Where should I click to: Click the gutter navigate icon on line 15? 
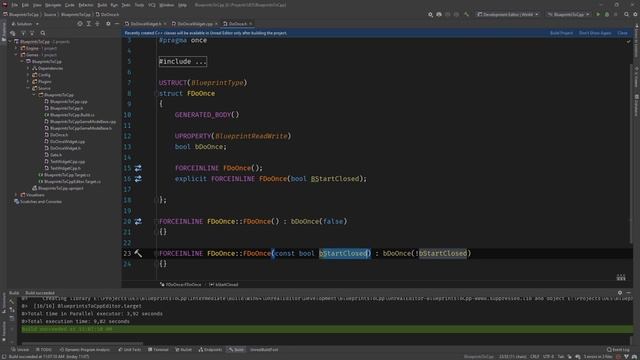pos(138,168)
